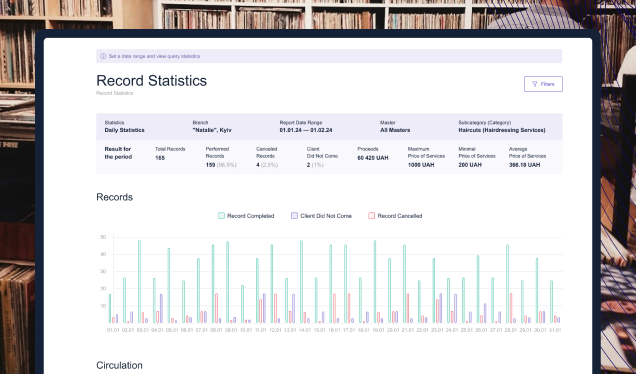The image size is (636, 374).
Task: Select the green completed bar above 03.01
Action: 140,282
